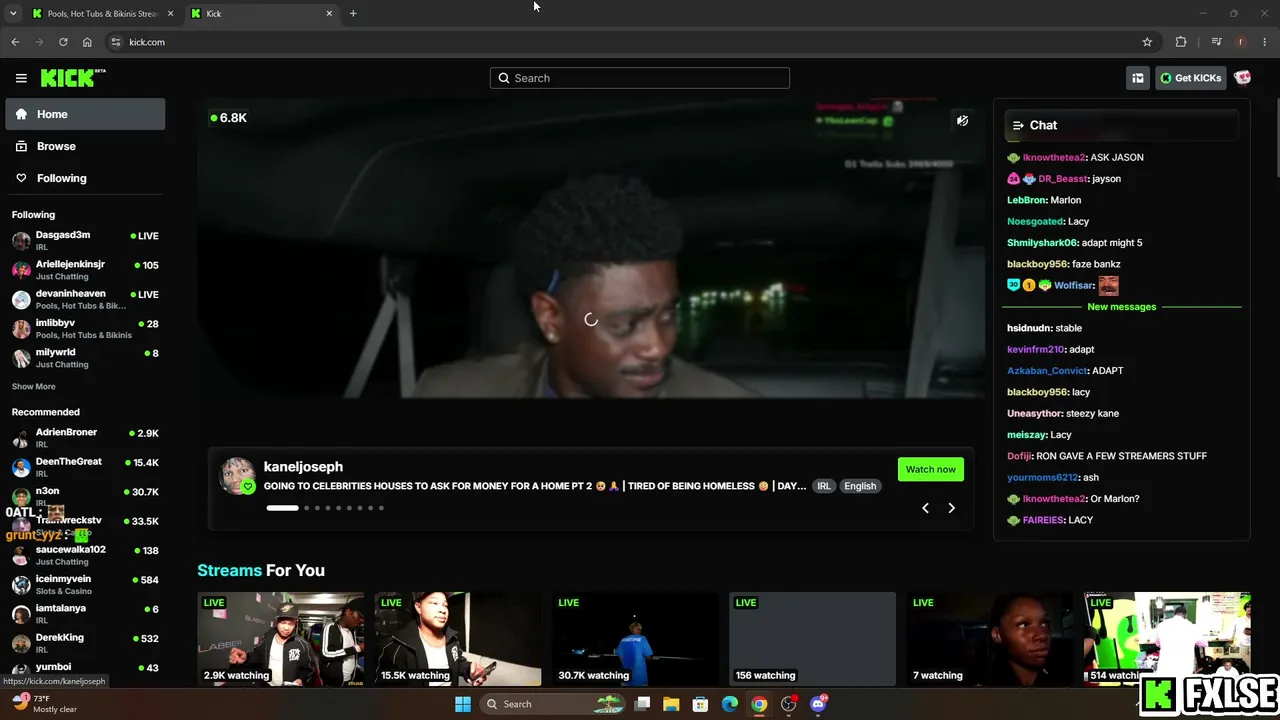This screenshot has width=1280, height=720.
Task: Open DerekKing in Recommended channels
Action: [85, 642]
